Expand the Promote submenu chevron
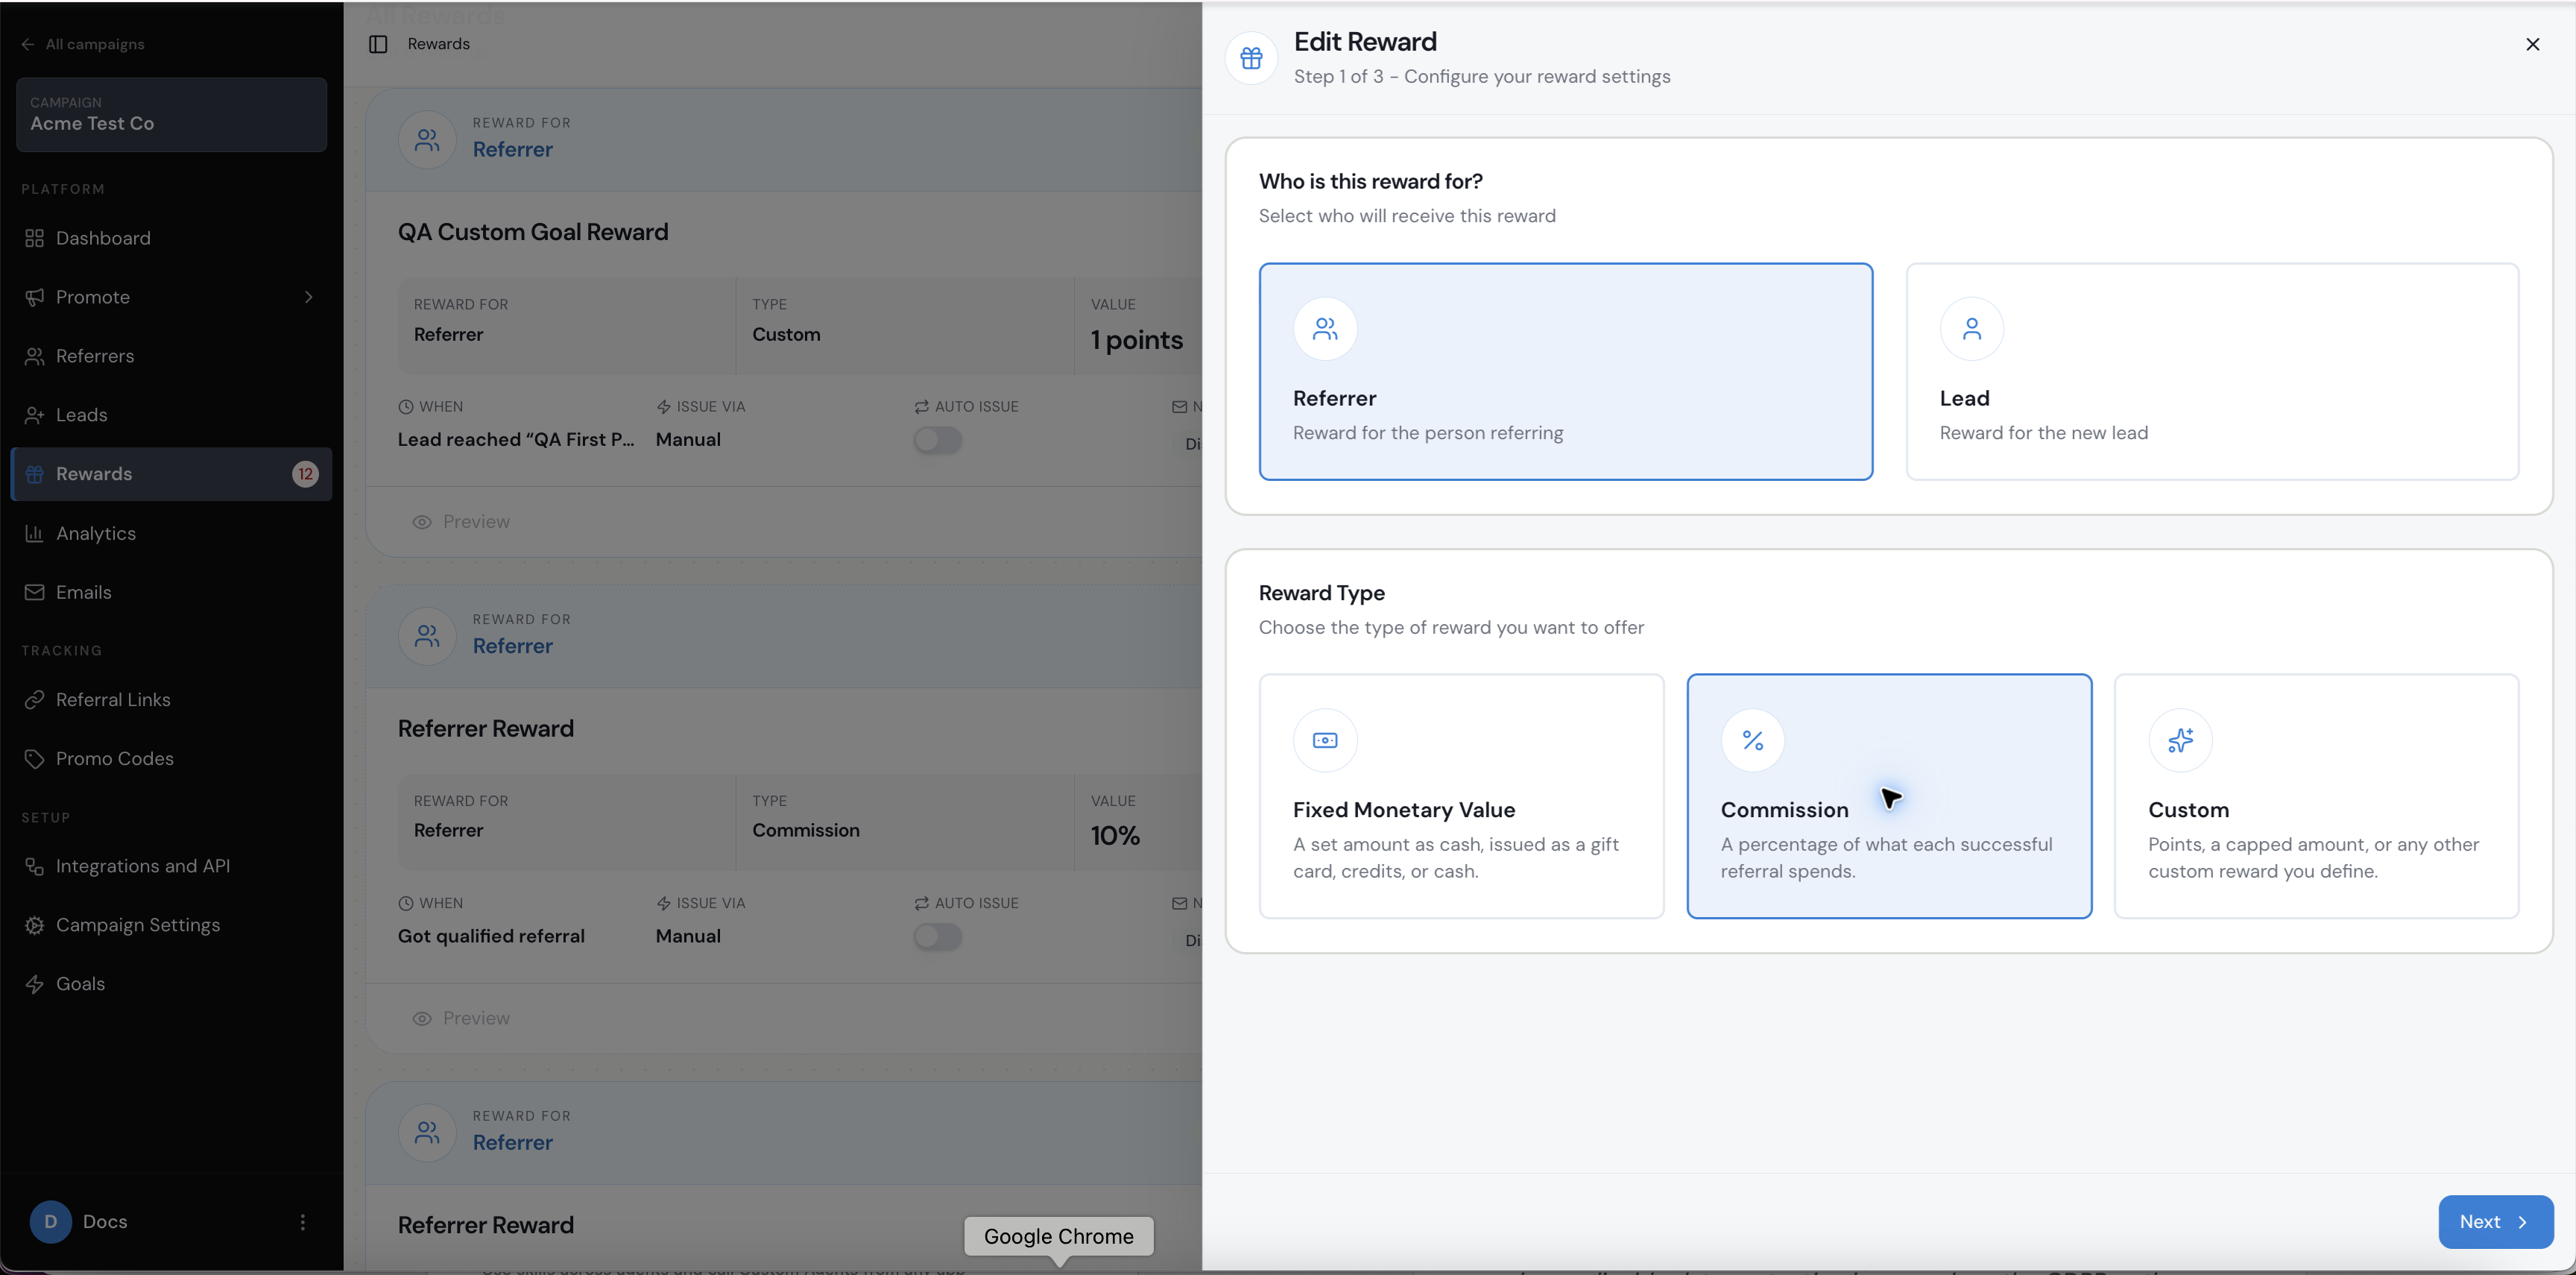Screen dimensions: 2576x1275 308,297
